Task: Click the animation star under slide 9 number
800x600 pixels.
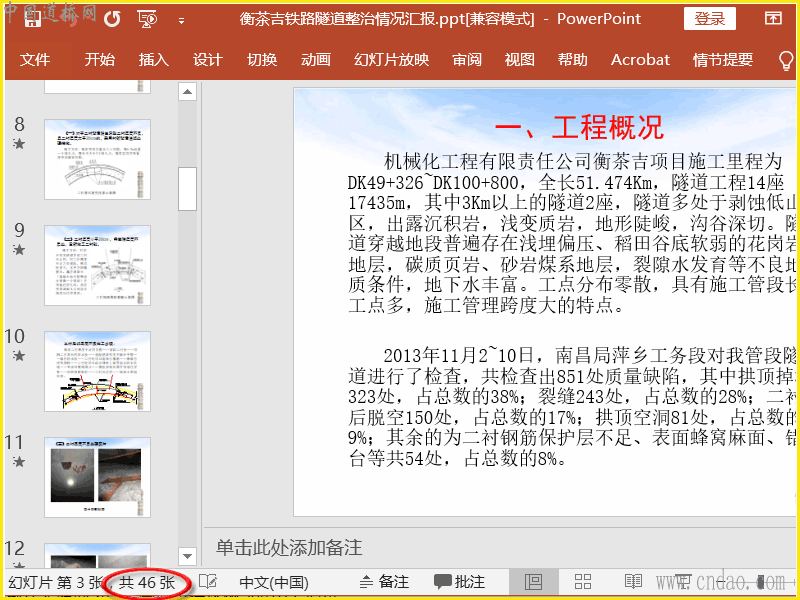Action: coord(19,249)
